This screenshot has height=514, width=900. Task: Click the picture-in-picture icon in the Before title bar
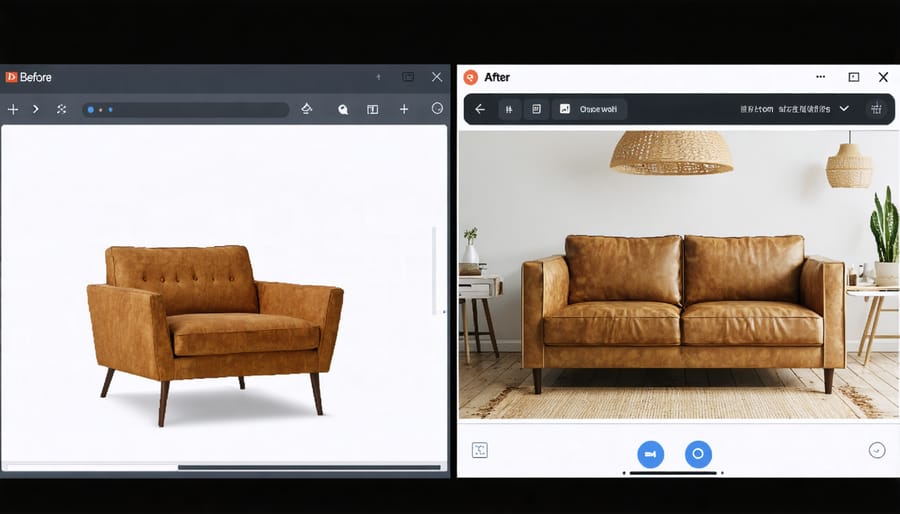[408, 77]
